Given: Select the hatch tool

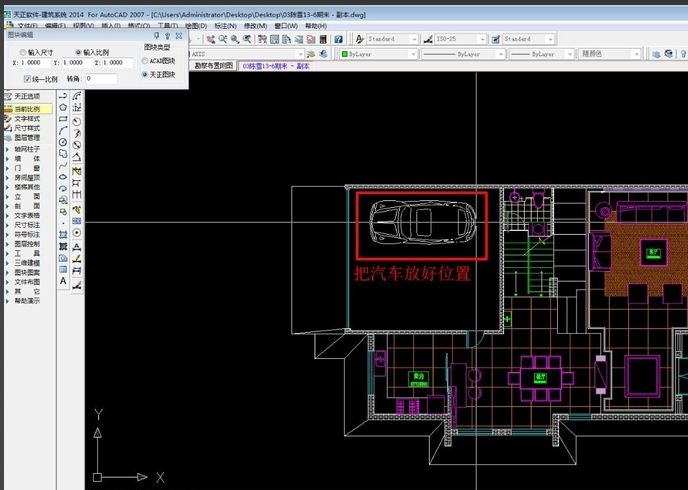Looking at the screenshot, I should pyautogui.click(x=63, y=235).
